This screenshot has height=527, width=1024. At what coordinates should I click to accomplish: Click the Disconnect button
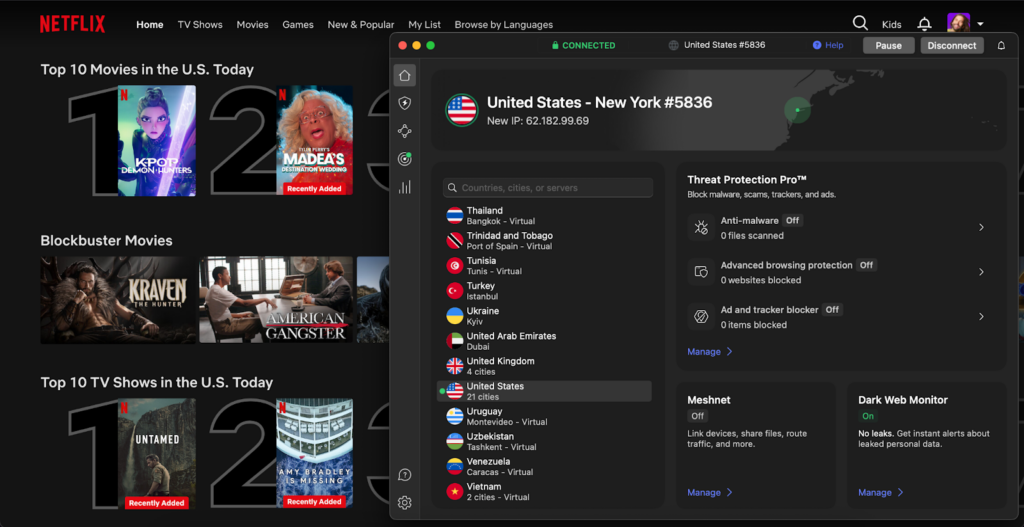(952, 46)
